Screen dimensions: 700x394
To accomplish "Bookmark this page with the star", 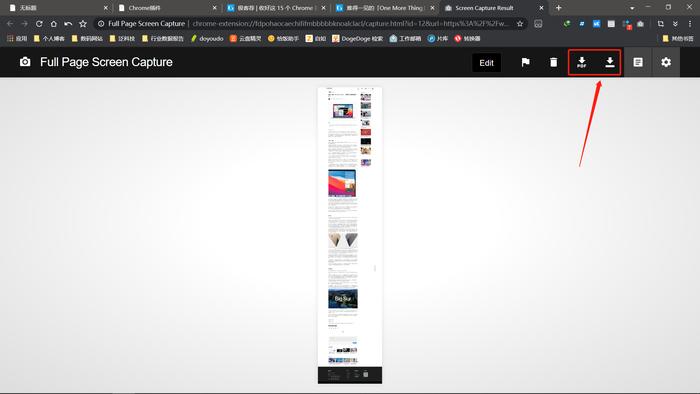I will (x=520, y=24).
